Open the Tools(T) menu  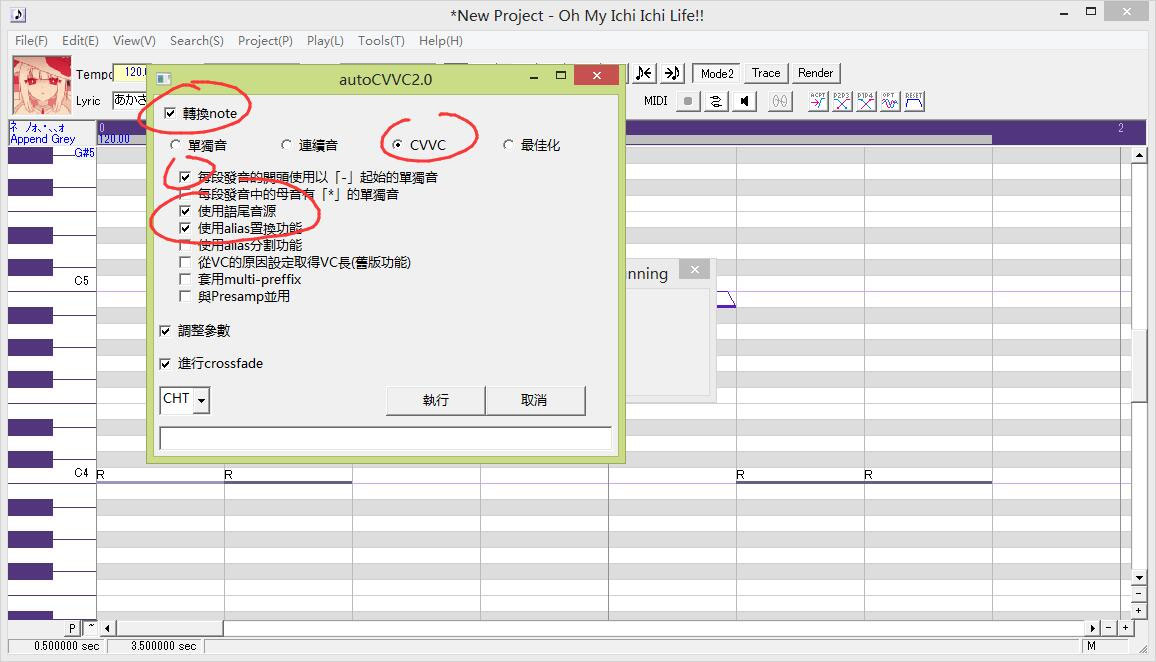coord(380,41)
